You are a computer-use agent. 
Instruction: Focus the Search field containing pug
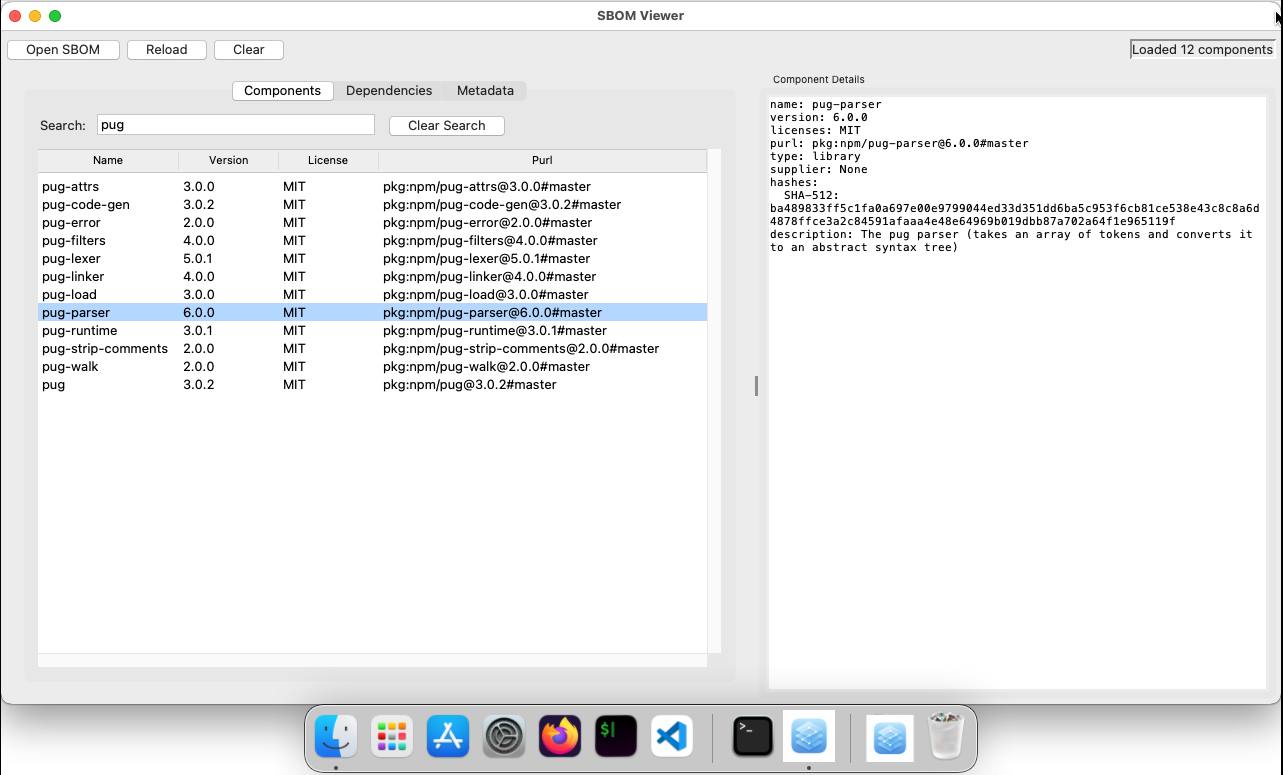tap(236, 125)
